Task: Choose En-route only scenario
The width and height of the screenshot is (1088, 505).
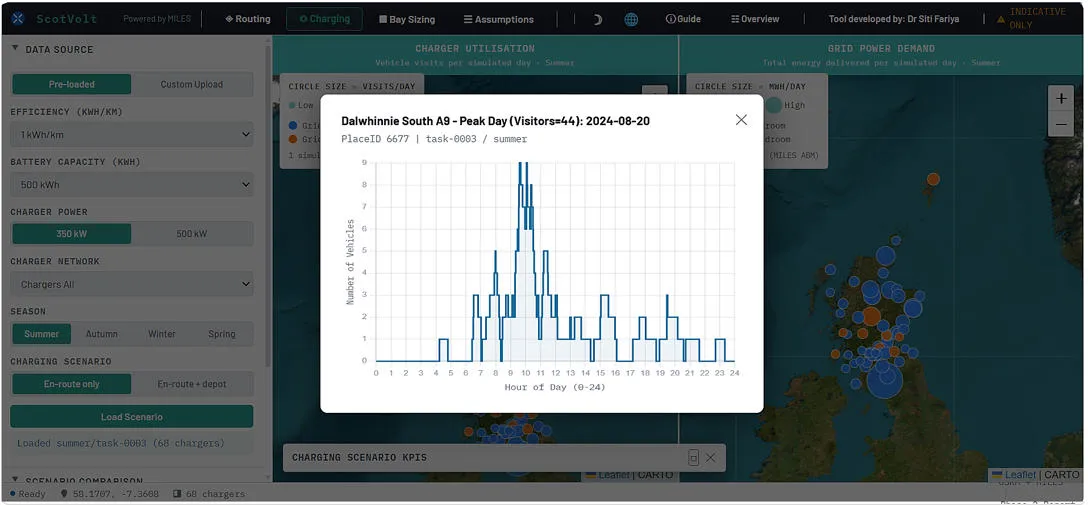Action: [71, 384]
